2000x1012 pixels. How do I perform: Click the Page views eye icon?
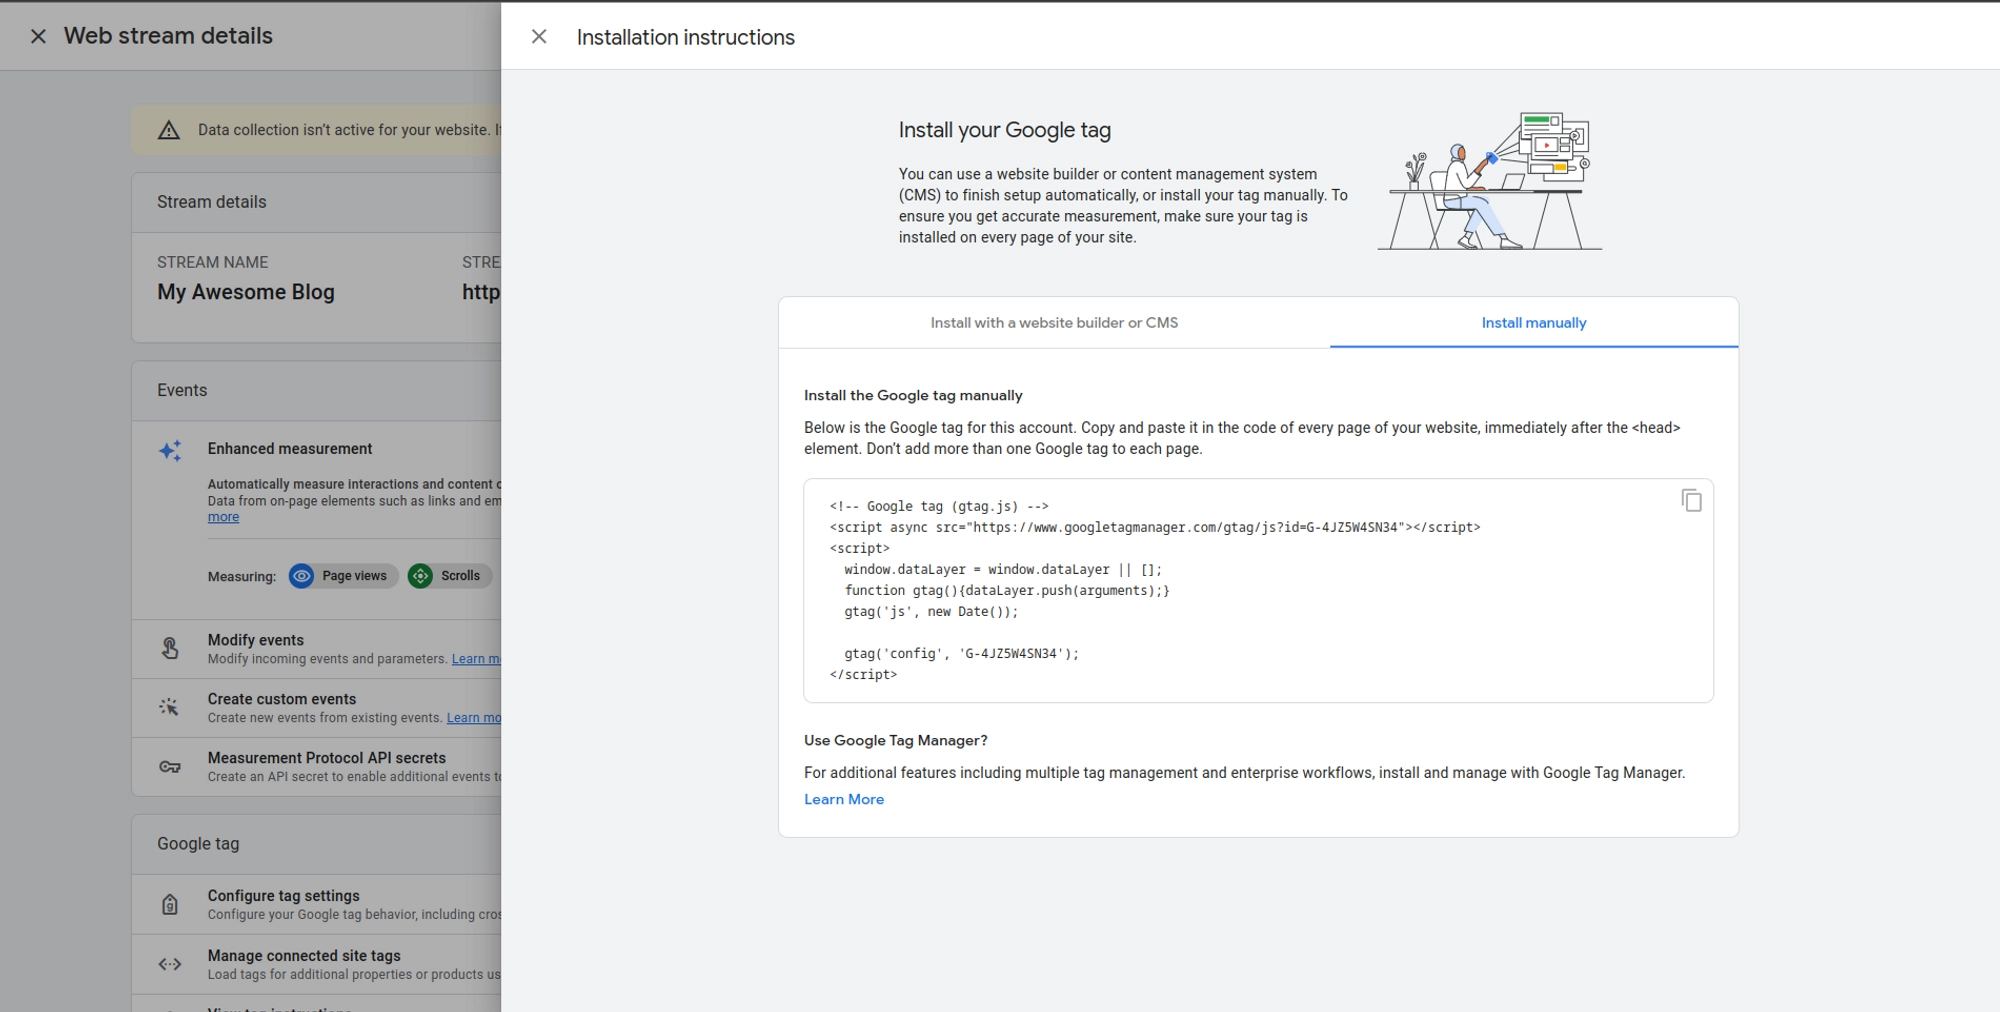click(x=301, y=576)
